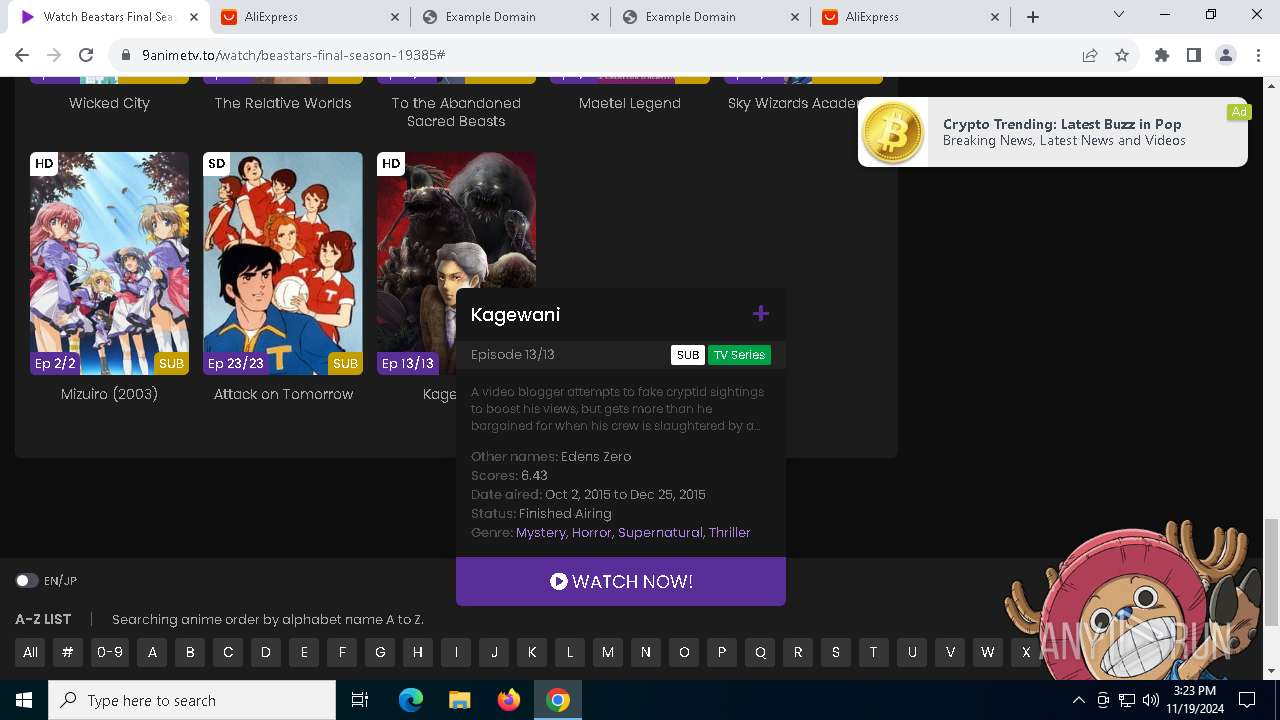Open the share page icon in address bar
This screenshot has width=1280, height=720.
(1090, 55)
